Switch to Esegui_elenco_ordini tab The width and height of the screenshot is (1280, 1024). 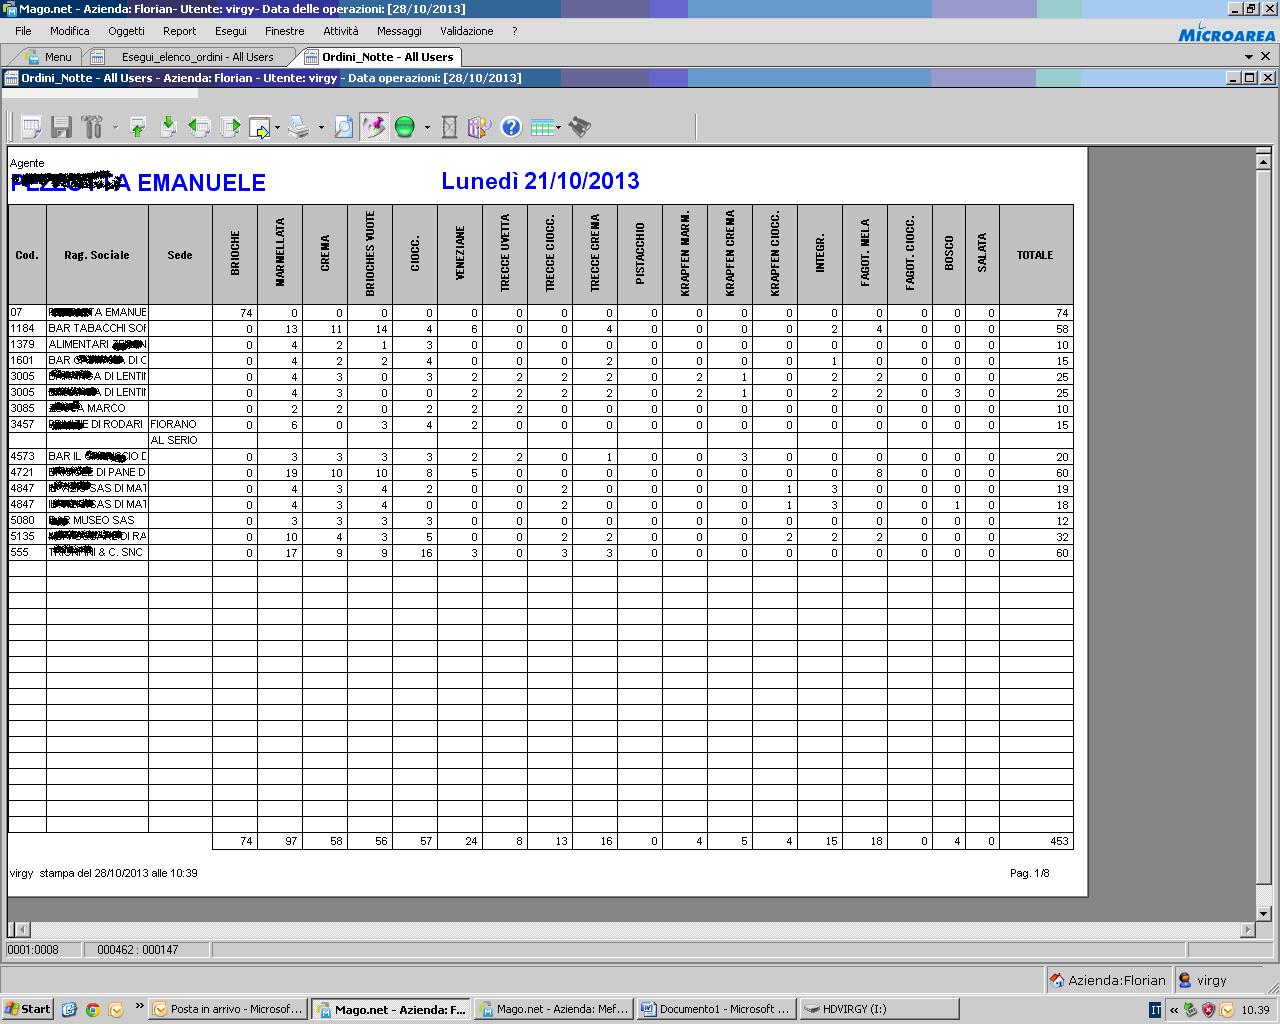click(197, 57)
